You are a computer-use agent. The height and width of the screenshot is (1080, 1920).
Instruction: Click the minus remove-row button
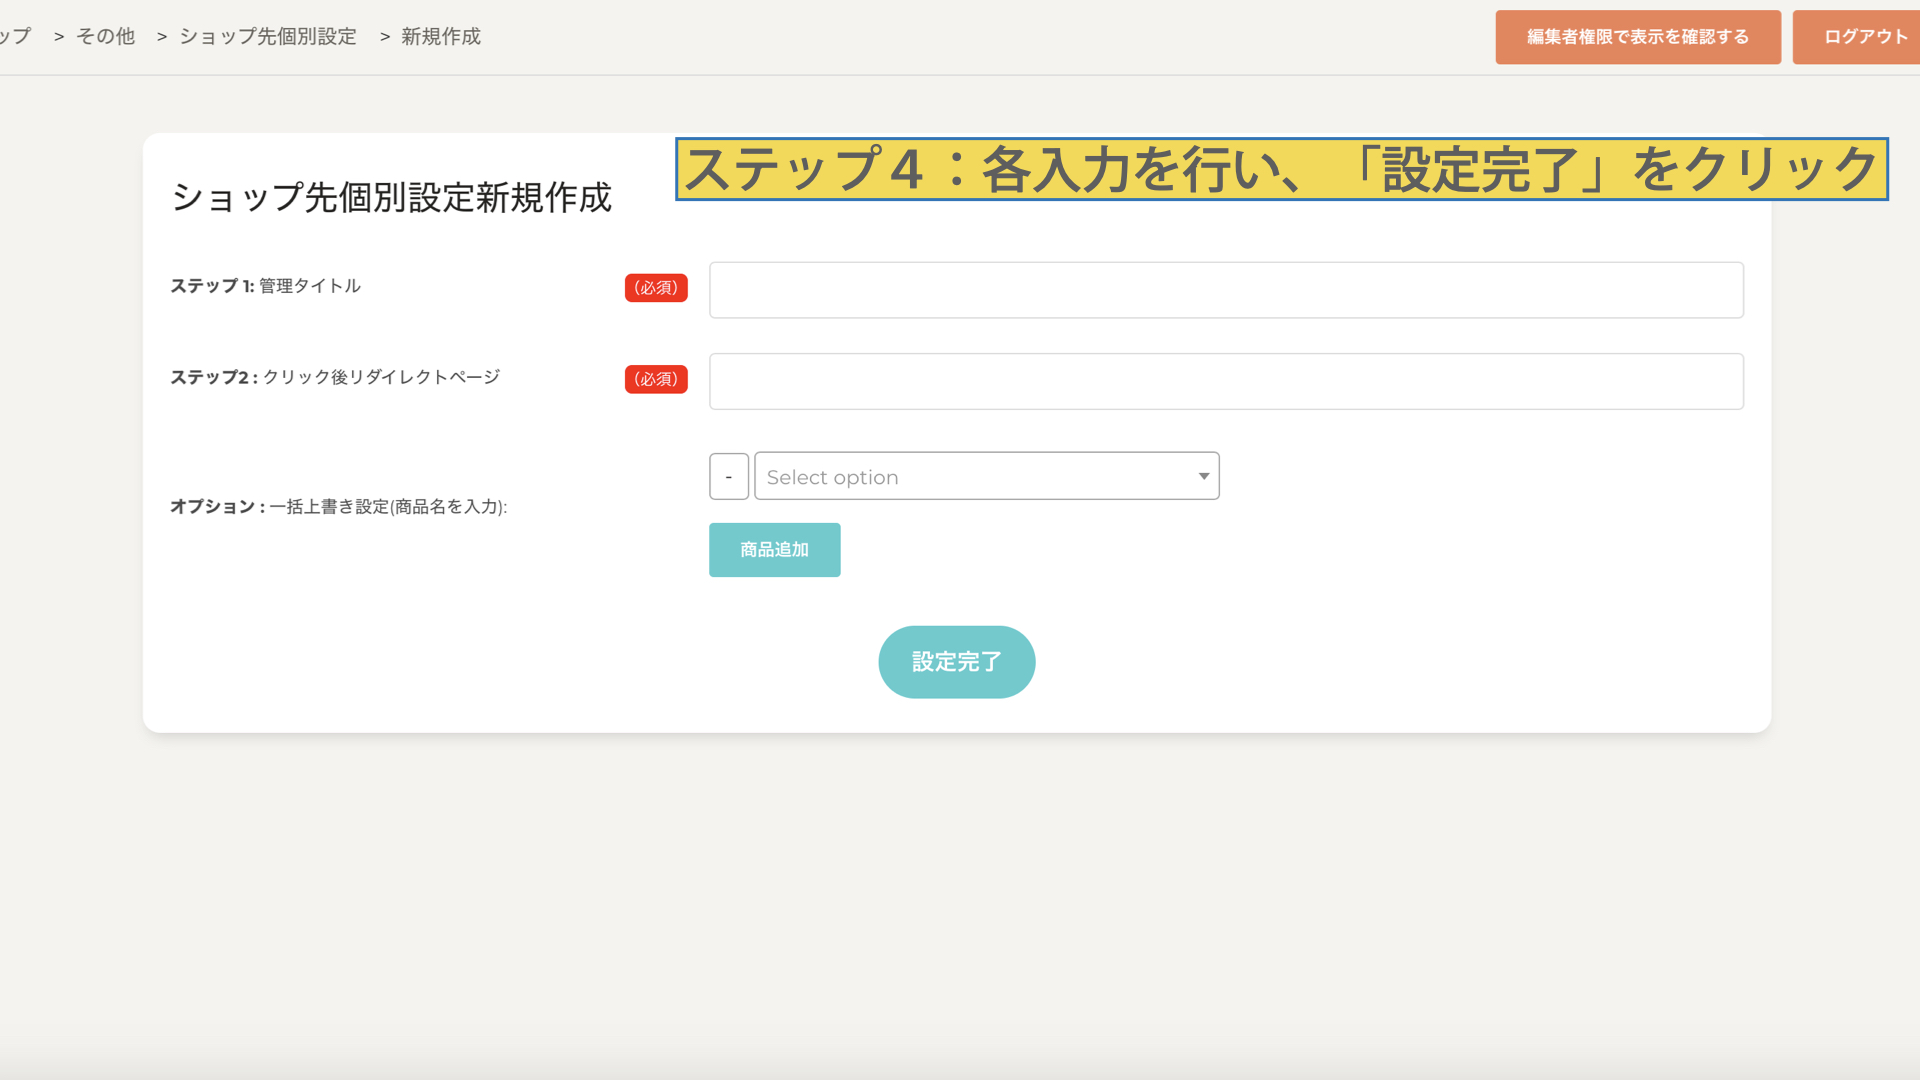pyautogui.click(x=728, y=477)
